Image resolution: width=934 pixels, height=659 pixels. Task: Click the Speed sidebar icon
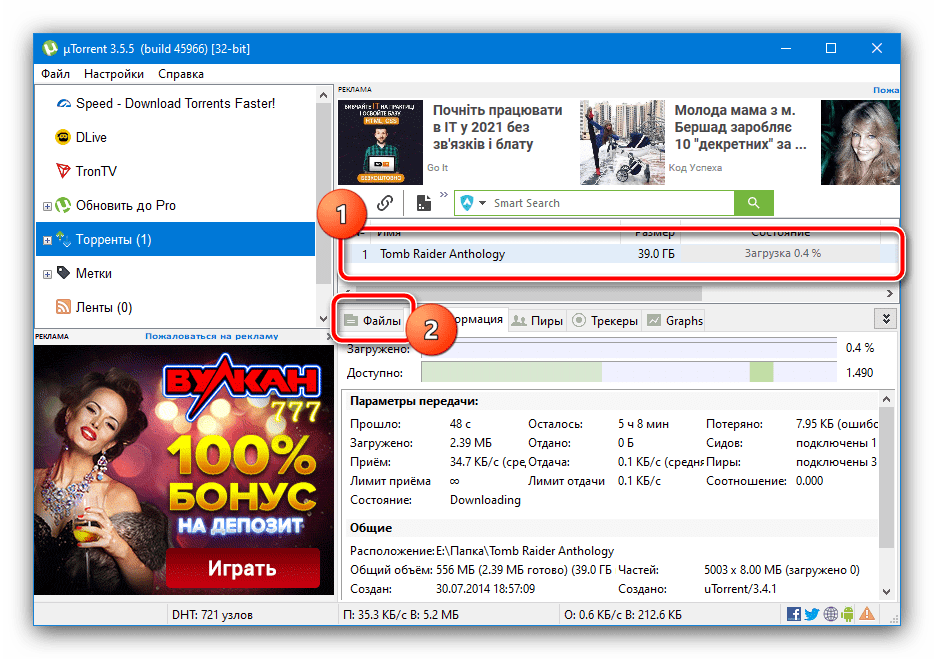click(x=63, y=104)
